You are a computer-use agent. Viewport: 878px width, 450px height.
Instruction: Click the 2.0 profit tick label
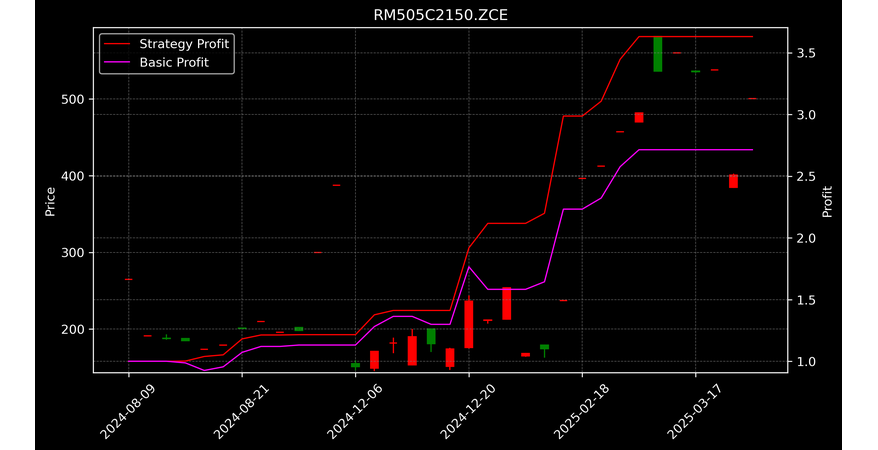(804, 238)
